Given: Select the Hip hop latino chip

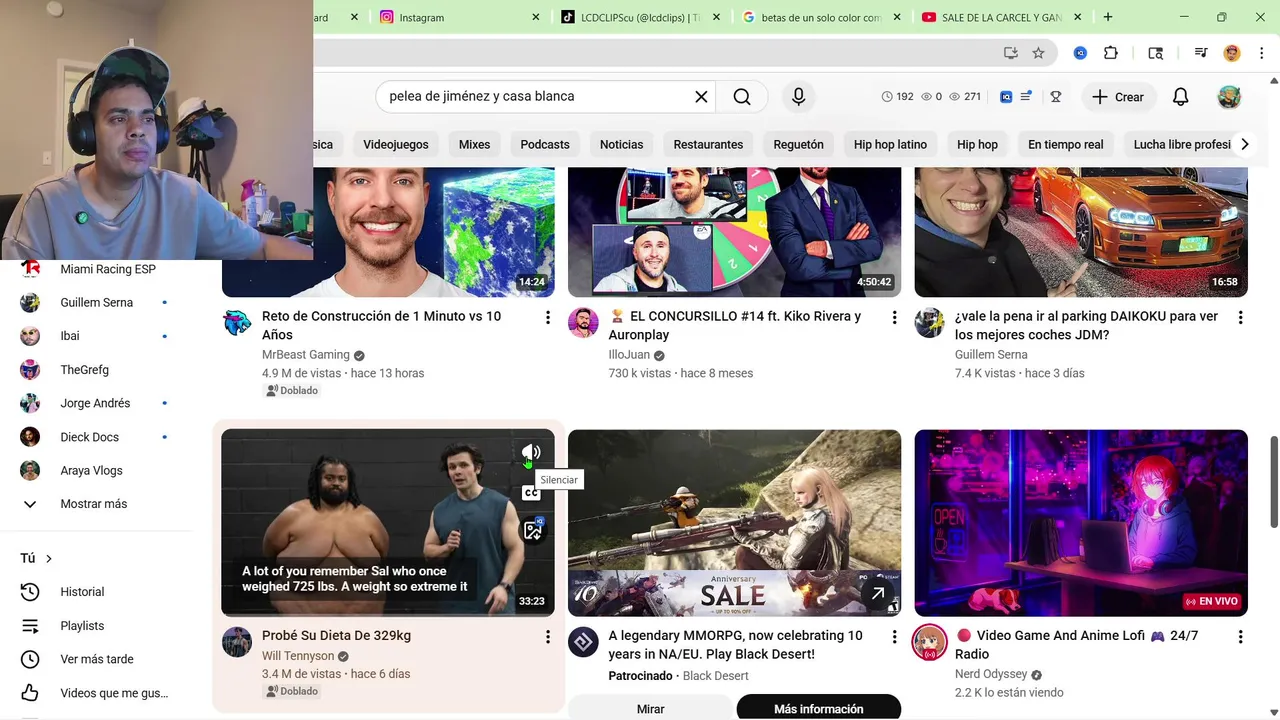Looking at the screenshot, I should point(890,144).
